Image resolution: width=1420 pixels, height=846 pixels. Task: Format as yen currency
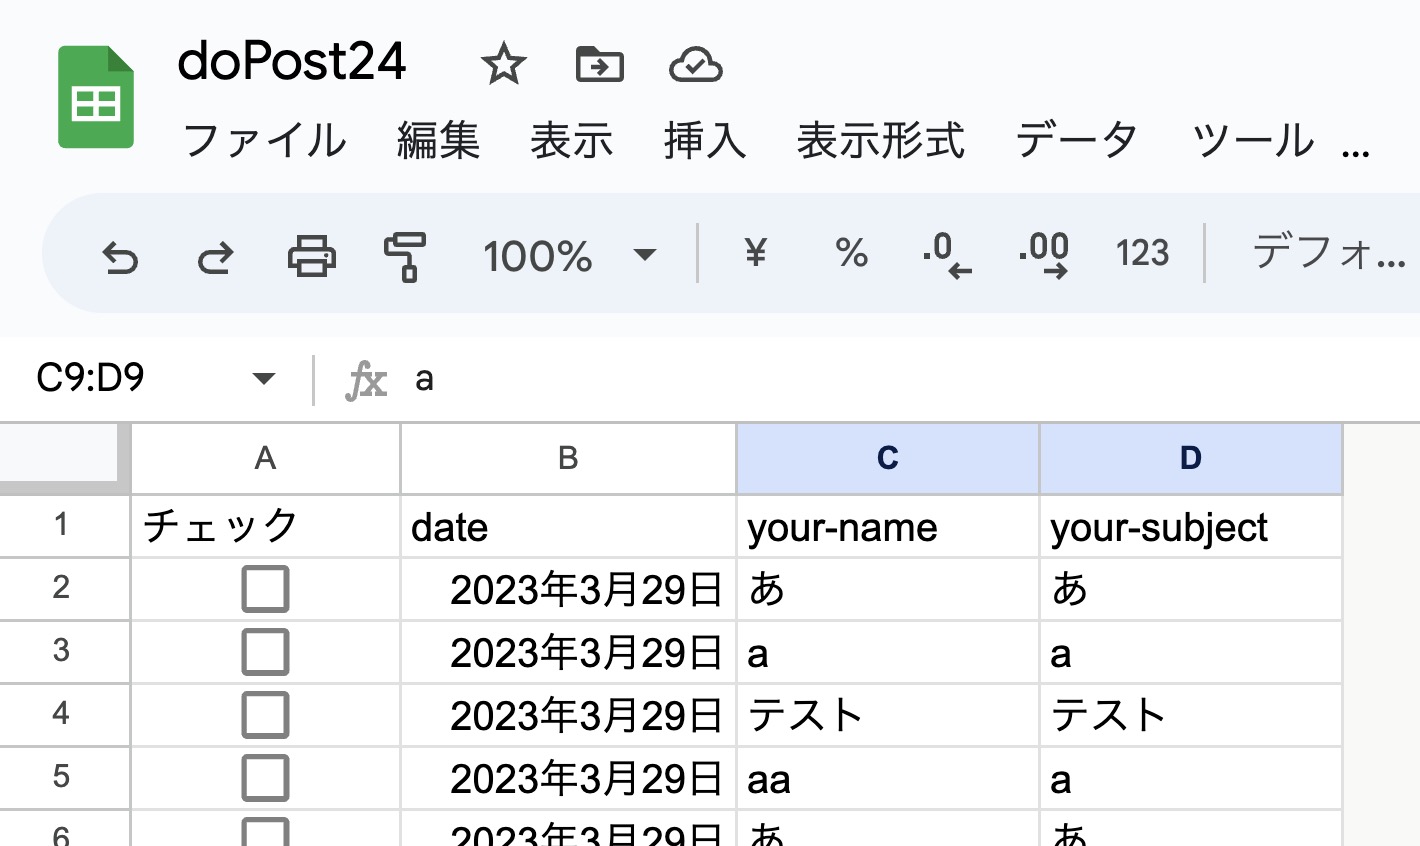coord(755,254)
